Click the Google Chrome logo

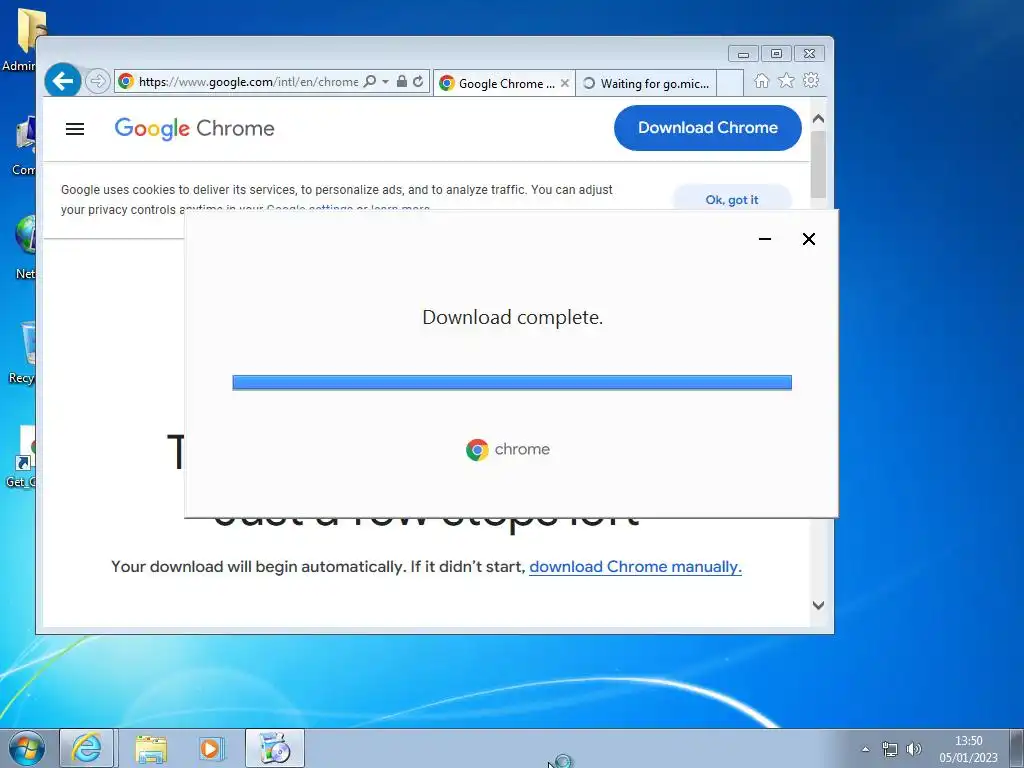[195, 129]
